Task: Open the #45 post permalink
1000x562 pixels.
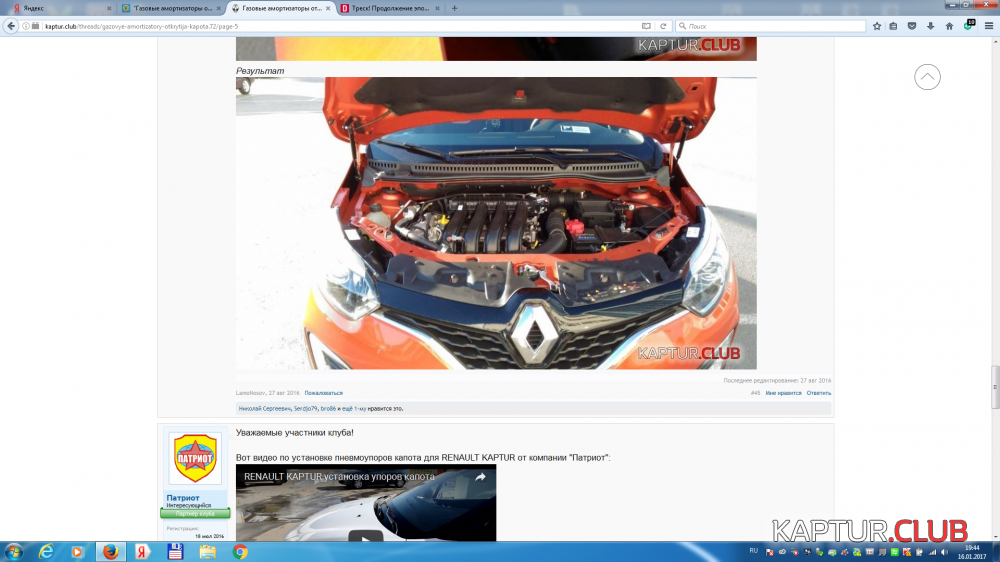Action: (x=755, y=393)
